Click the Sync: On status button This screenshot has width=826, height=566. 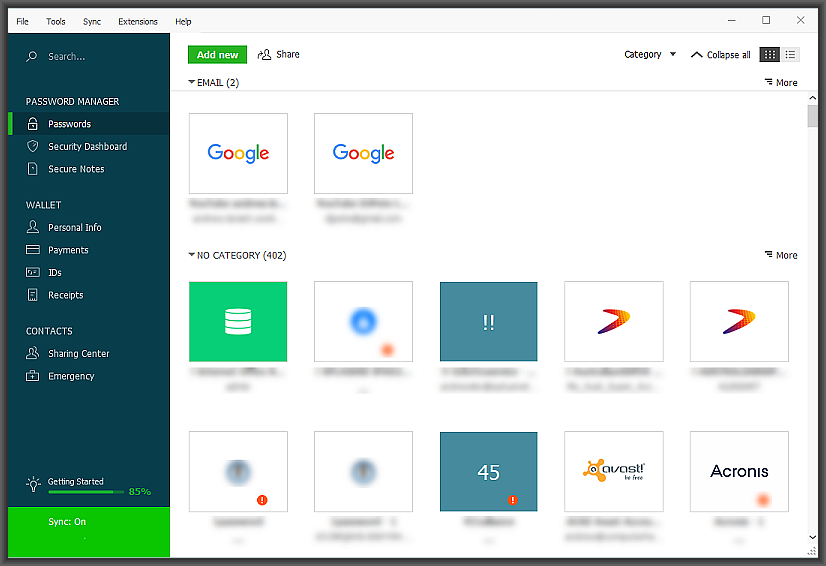[88, 532]
